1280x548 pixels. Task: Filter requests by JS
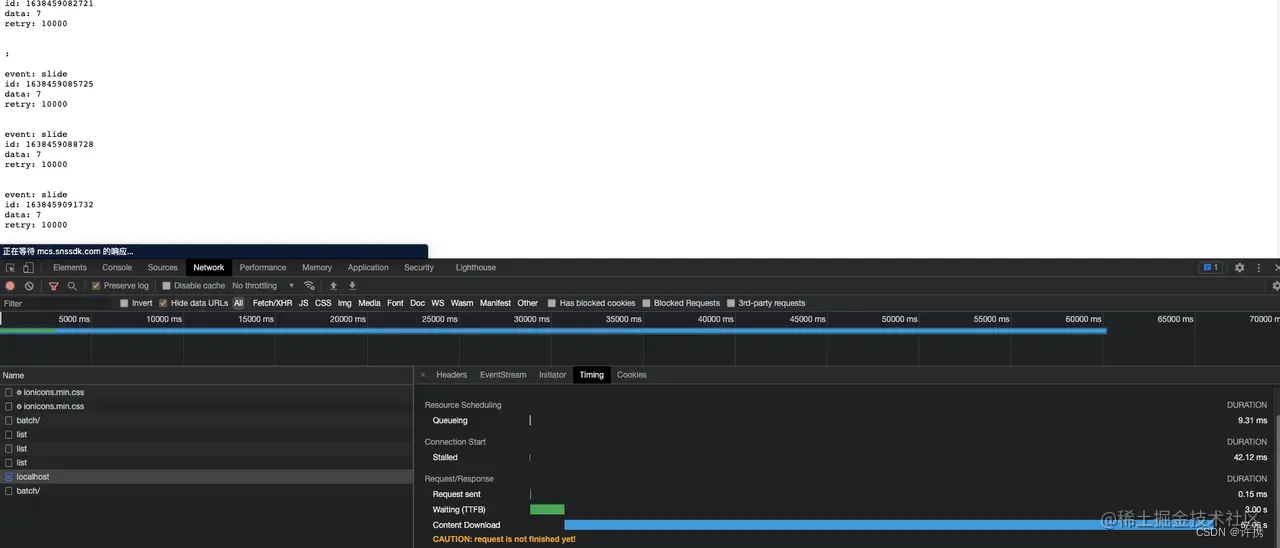(303, 303)
